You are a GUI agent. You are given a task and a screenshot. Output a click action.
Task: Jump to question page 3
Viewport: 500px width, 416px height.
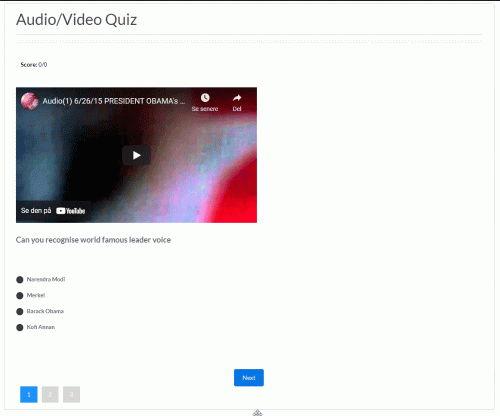tap(71, 394)
